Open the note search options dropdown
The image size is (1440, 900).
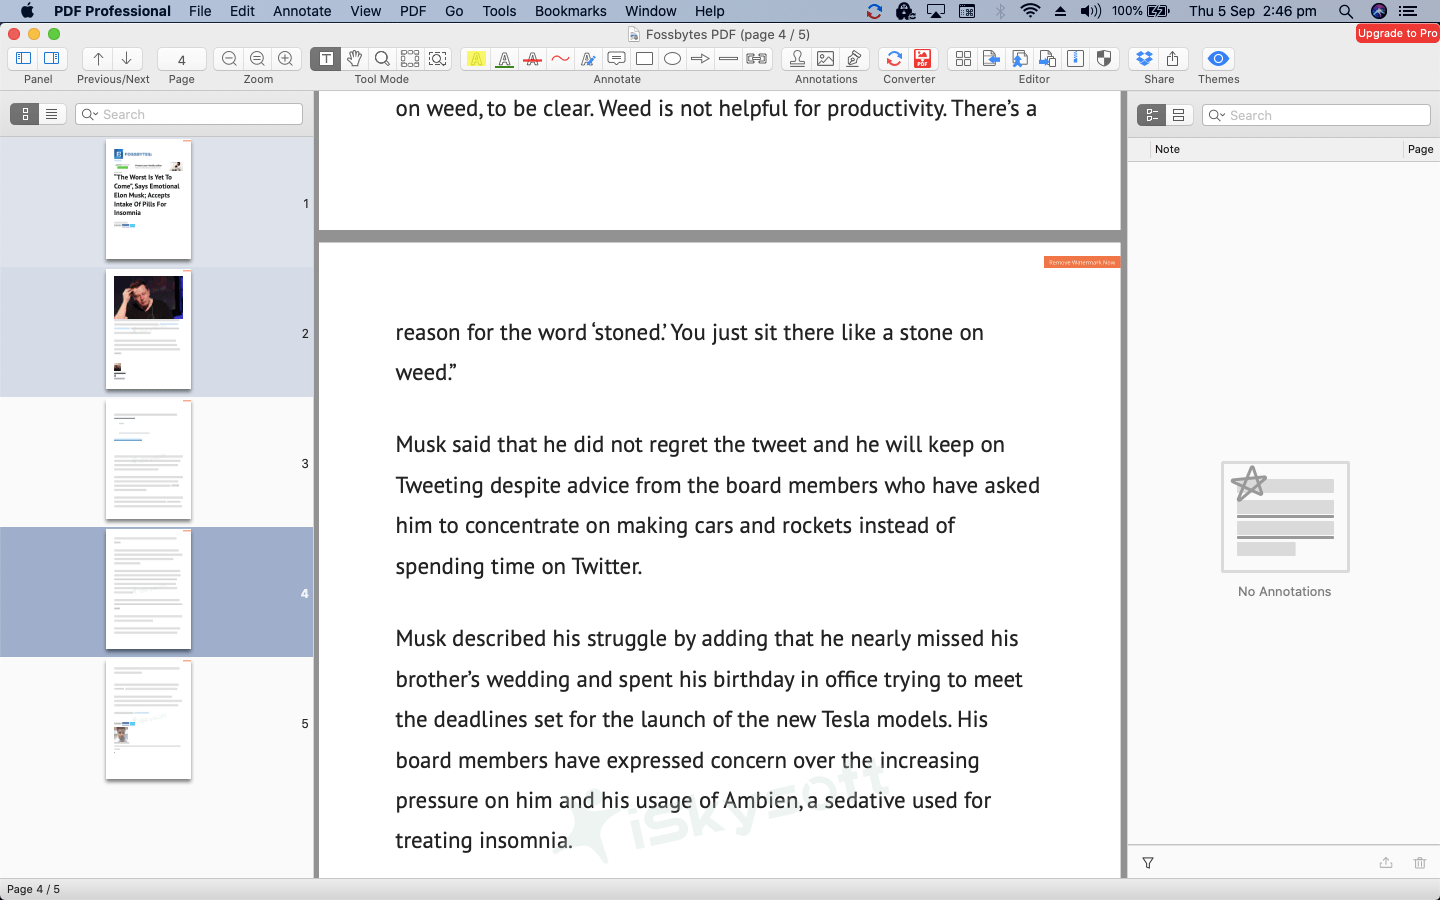pos(1223,114)
